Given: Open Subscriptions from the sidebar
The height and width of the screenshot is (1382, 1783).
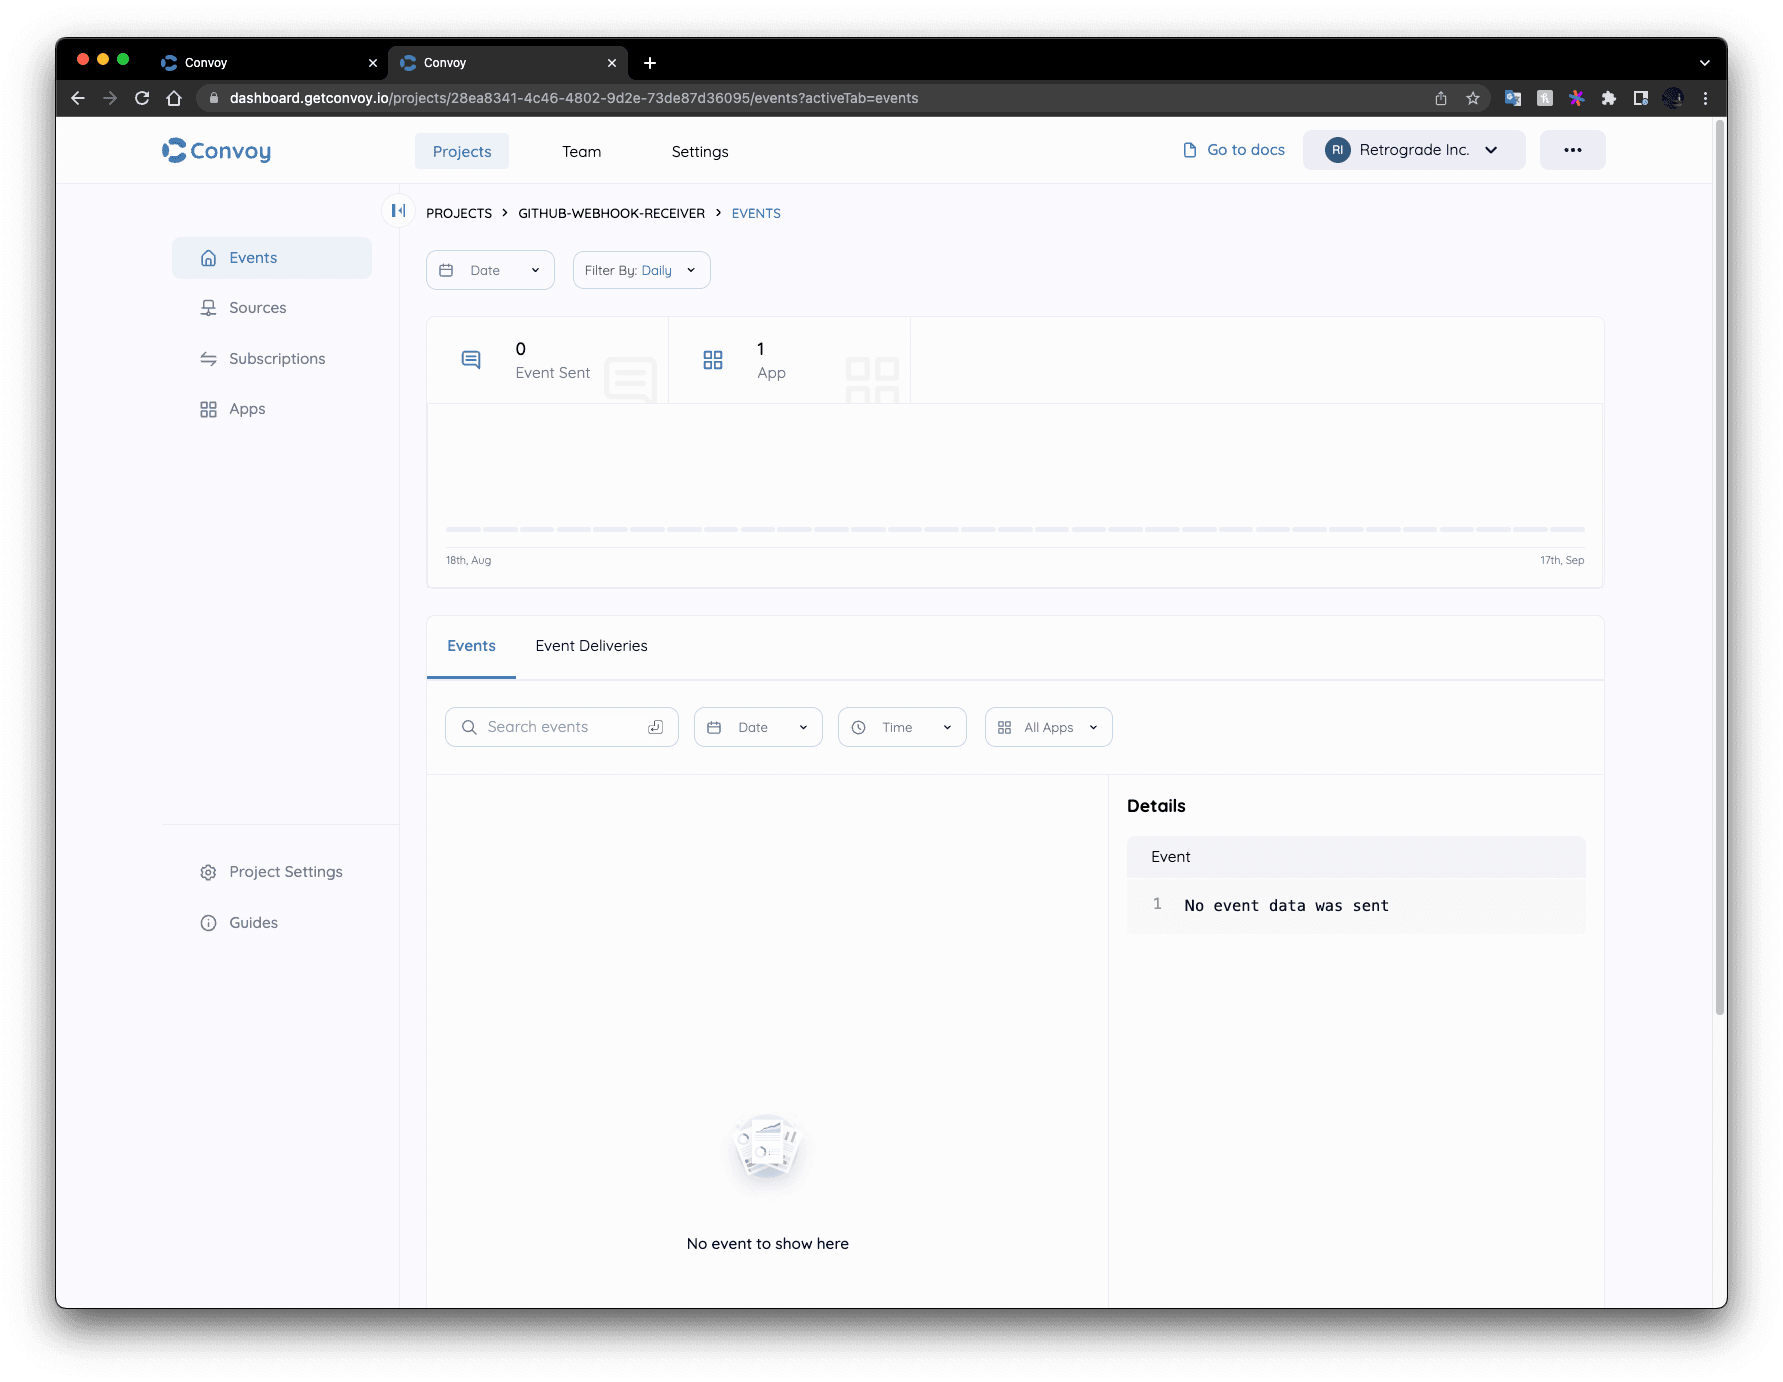Looking at the screenshot, I should [276, 358].
